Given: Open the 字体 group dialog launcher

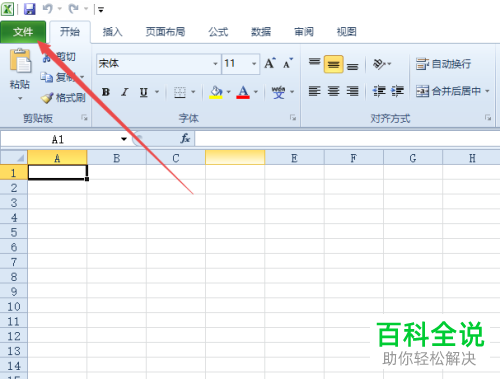Looking at the screenshot, I should tap(293, 117).
